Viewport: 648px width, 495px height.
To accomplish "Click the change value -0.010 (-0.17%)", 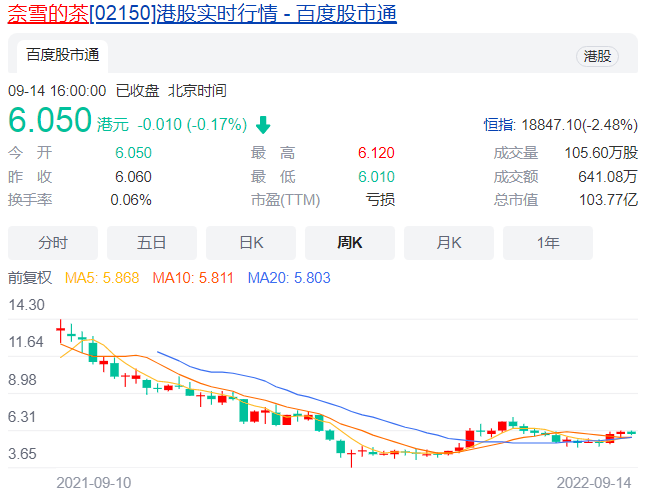I will pyautogui.click(x=192, y=124).
